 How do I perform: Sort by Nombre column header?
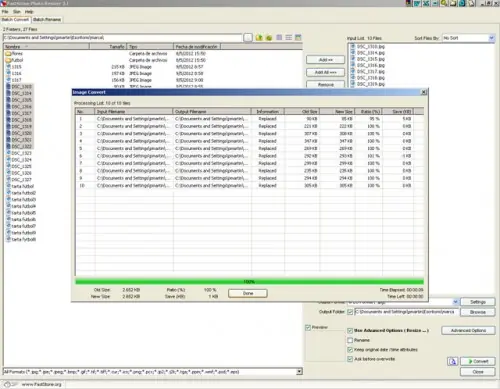click(46, 47)
